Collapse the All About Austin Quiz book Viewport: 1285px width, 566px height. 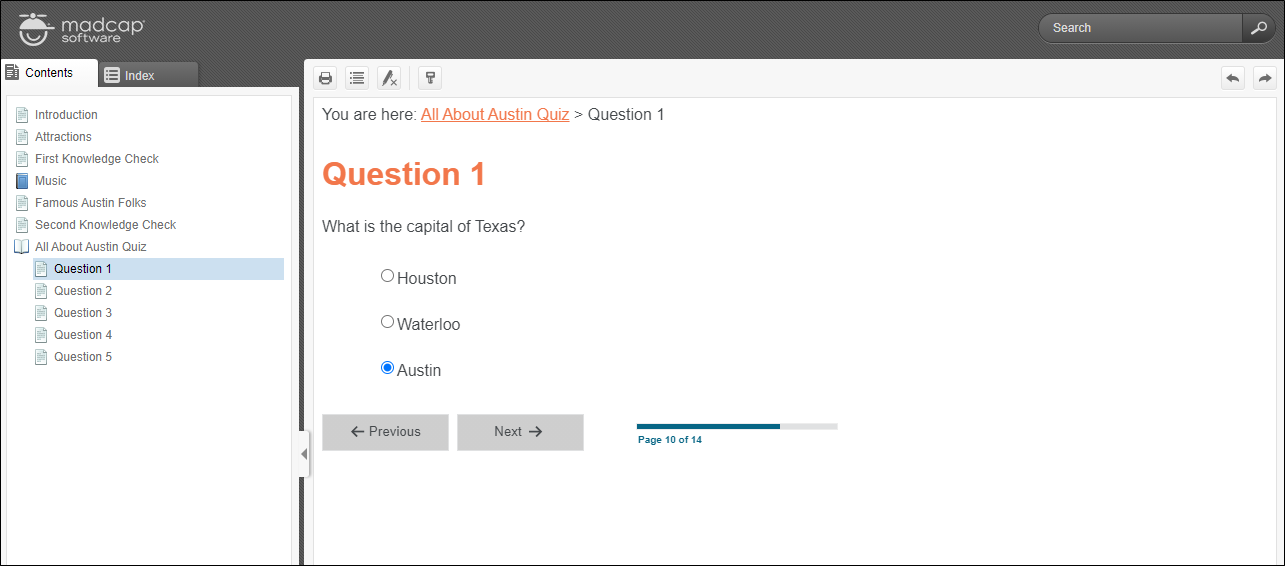(22, 247)
